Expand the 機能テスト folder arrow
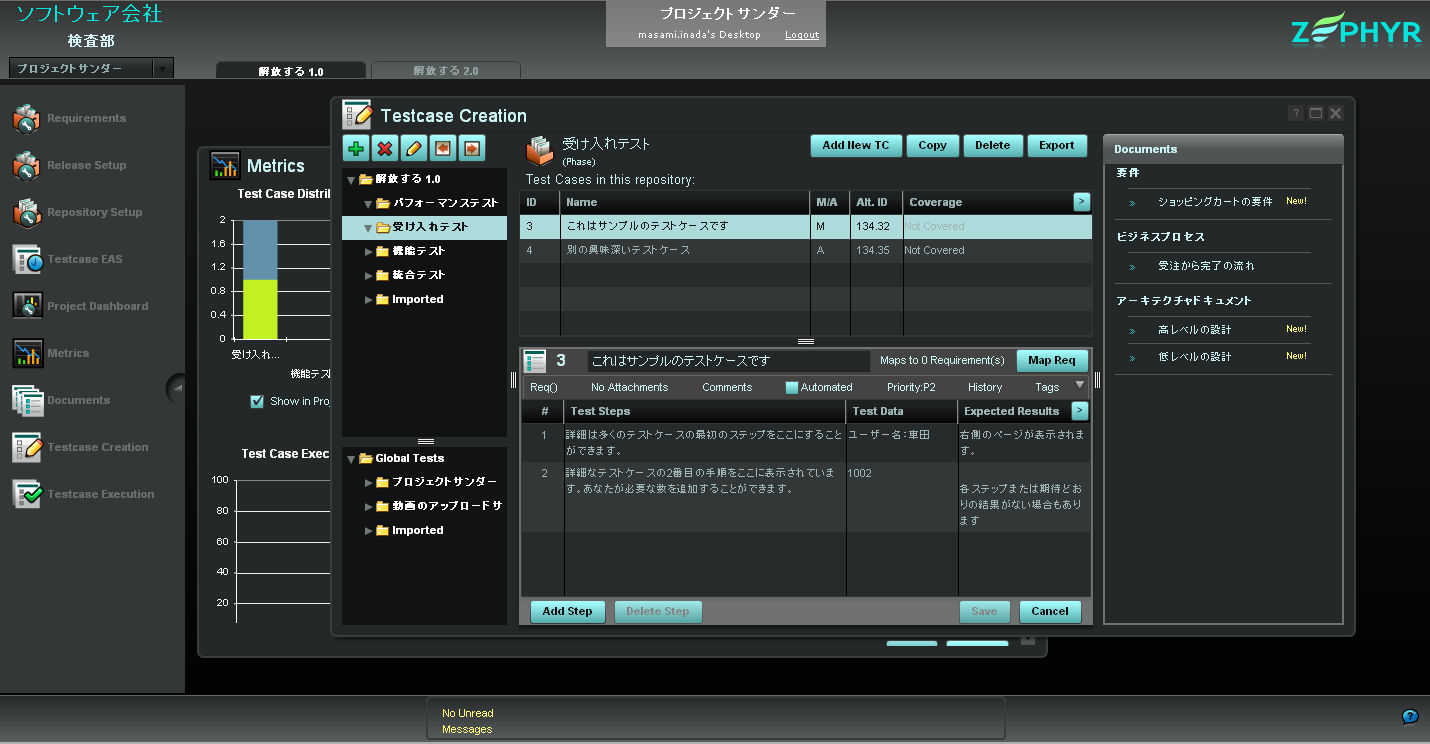Screen dimensions: 1430x744 [x=368, y=251]
